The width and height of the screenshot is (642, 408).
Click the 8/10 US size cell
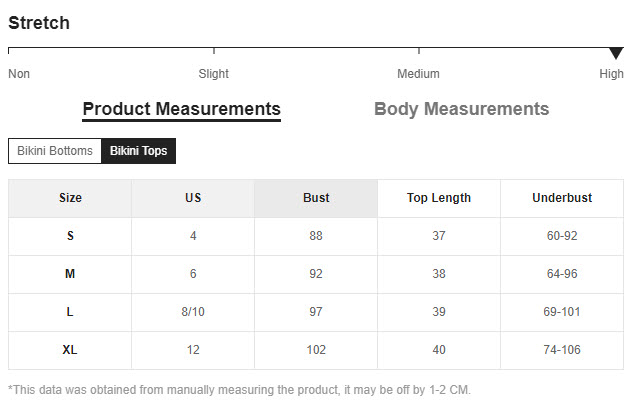(x=193, y=312)
